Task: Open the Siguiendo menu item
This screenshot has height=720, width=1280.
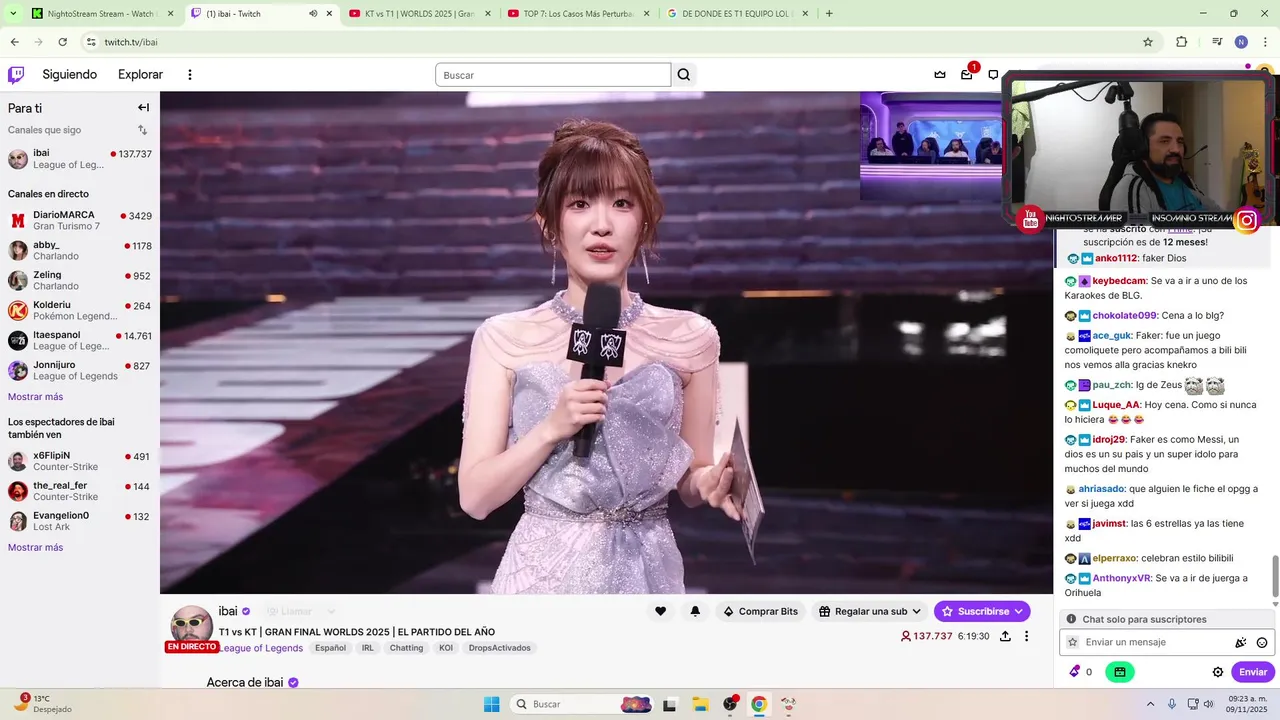Action: 70,75
